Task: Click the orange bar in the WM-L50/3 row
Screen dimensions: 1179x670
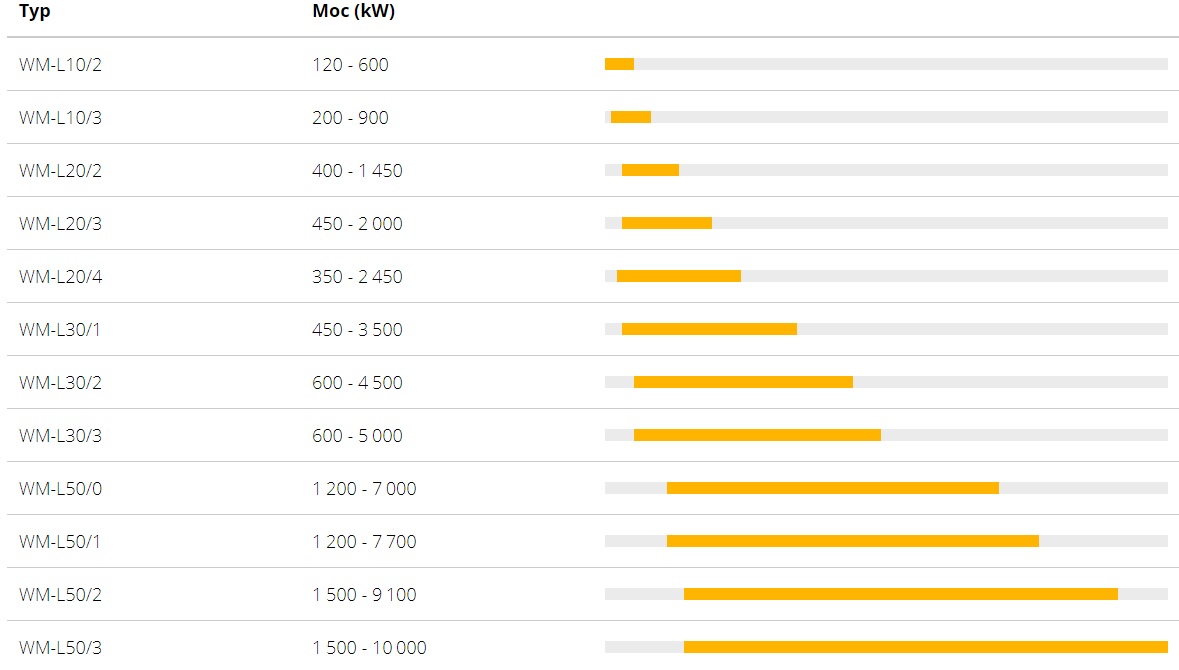Action: [926, 647]
